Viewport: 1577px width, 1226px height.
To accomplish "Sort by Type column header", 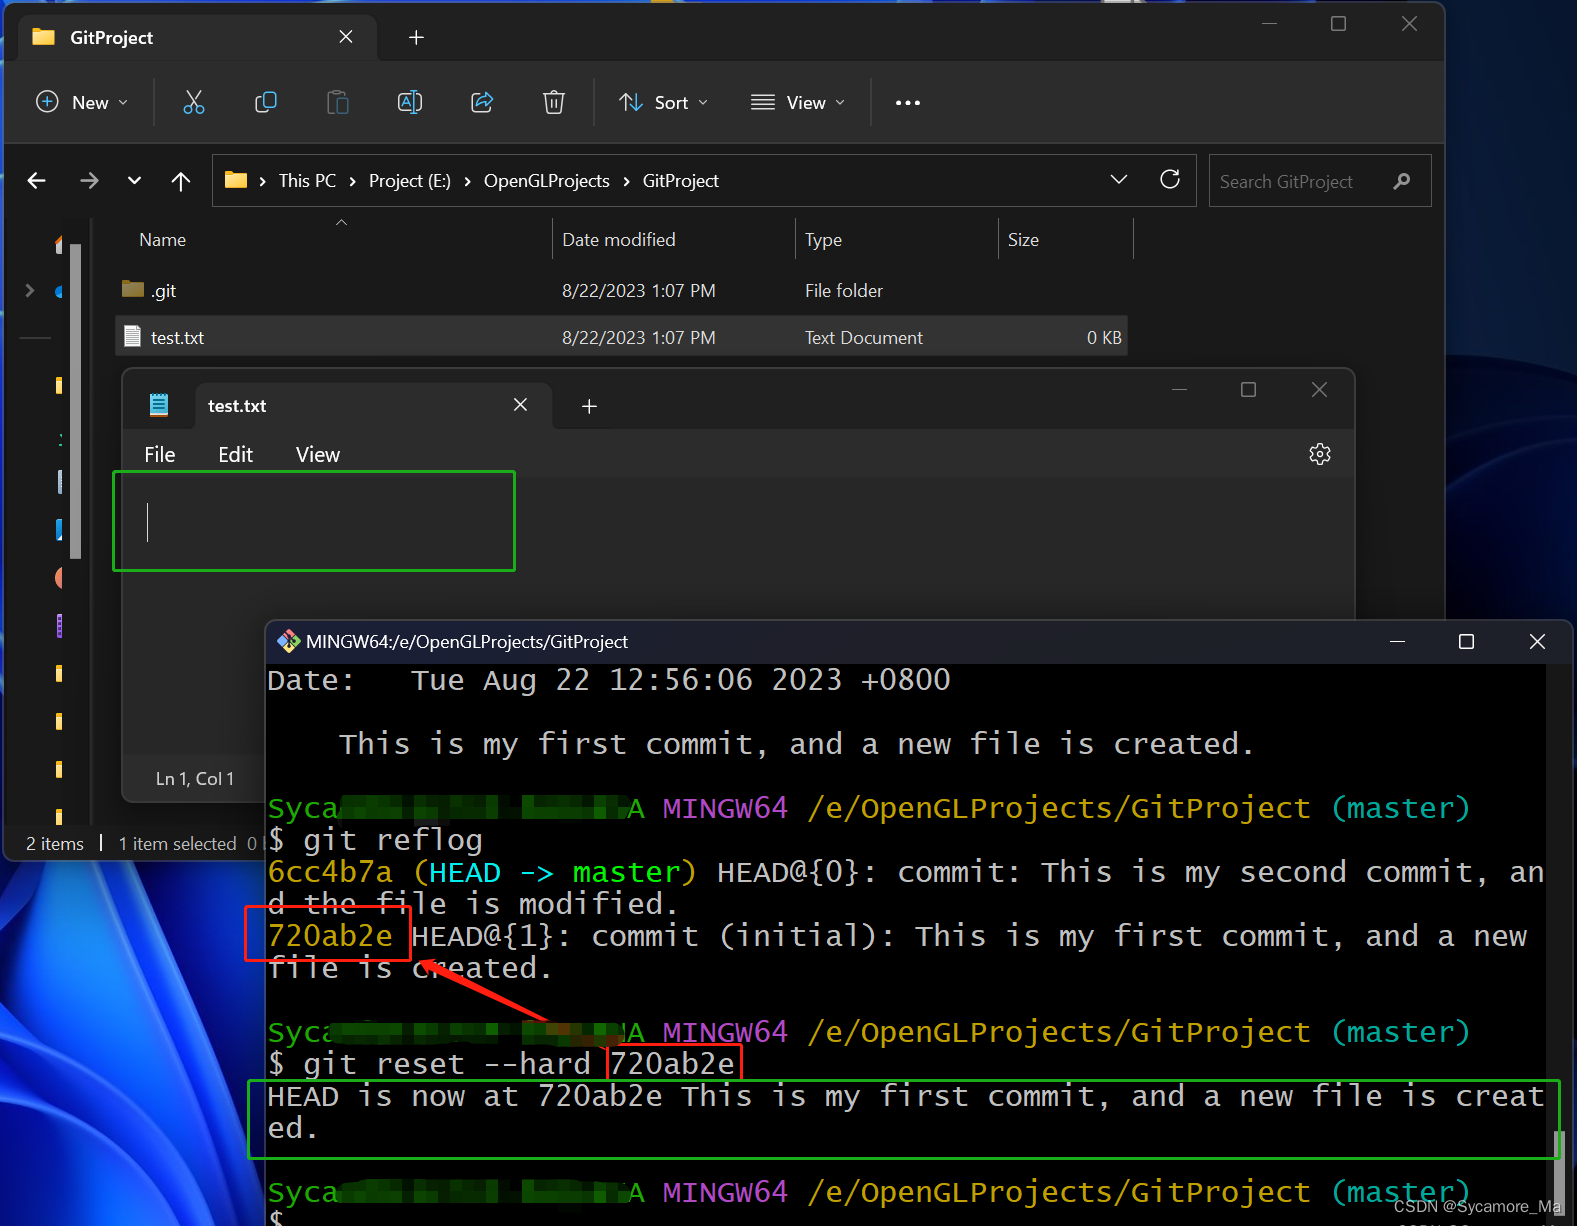I will [824, 240].
